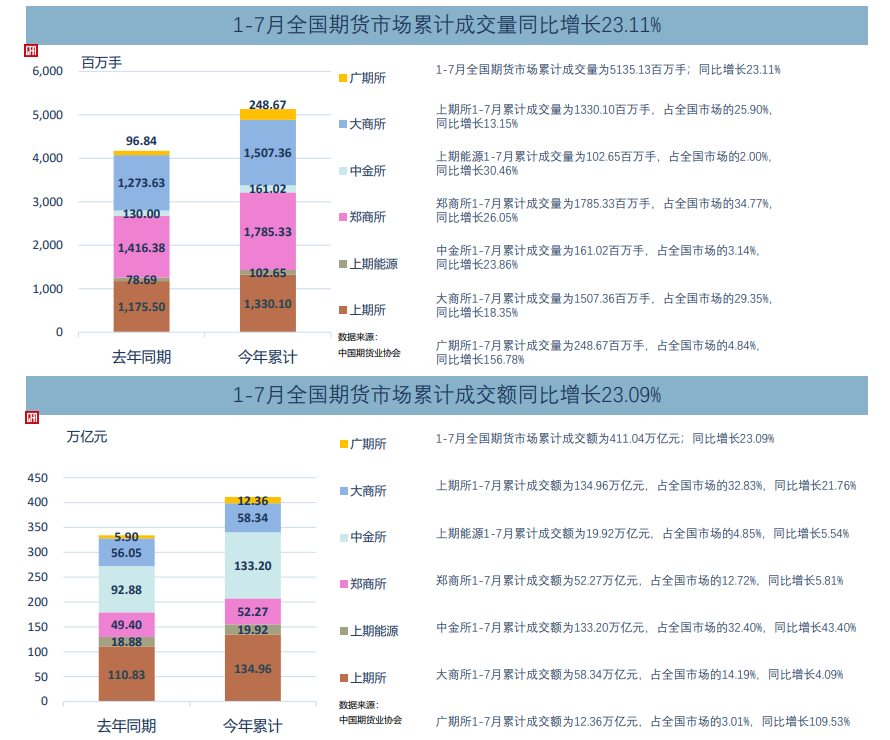
Task: Click the 万亿元 unit label
Action: click(86, 437)
